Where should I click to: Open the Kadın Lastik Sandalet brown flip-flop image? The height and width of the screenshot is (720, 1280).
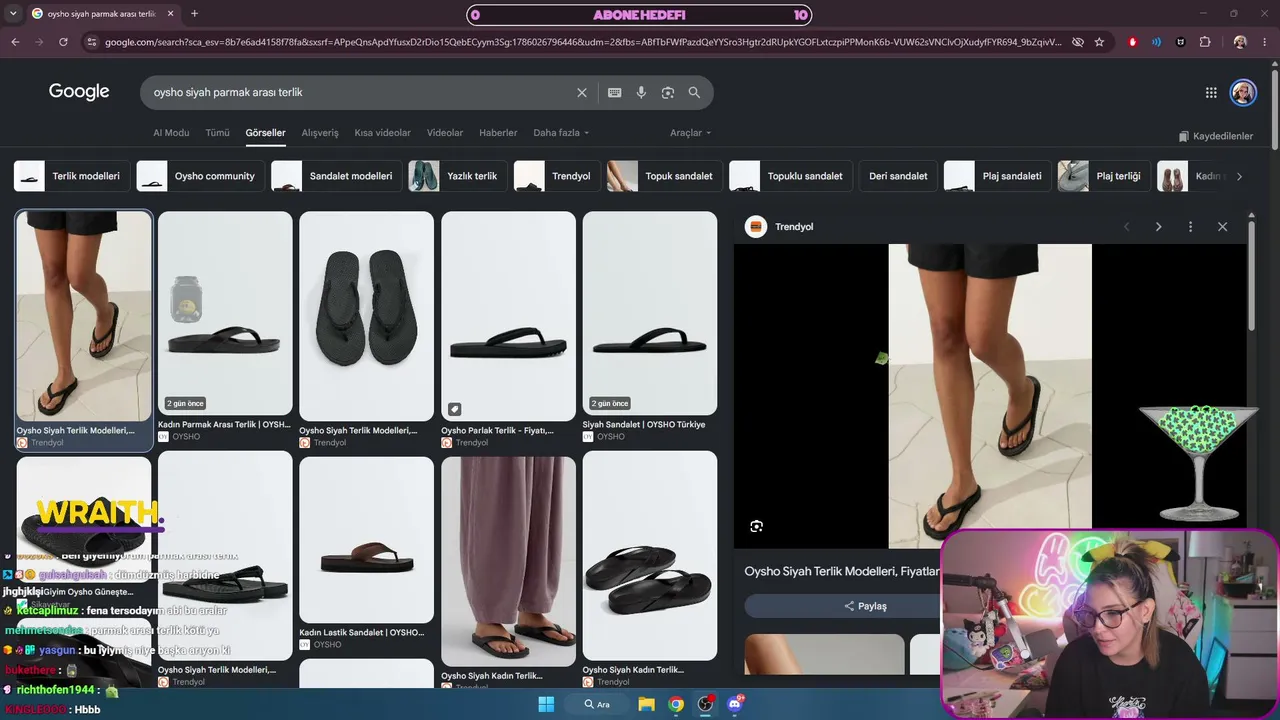pyautogui.click(x=366, y=539)
